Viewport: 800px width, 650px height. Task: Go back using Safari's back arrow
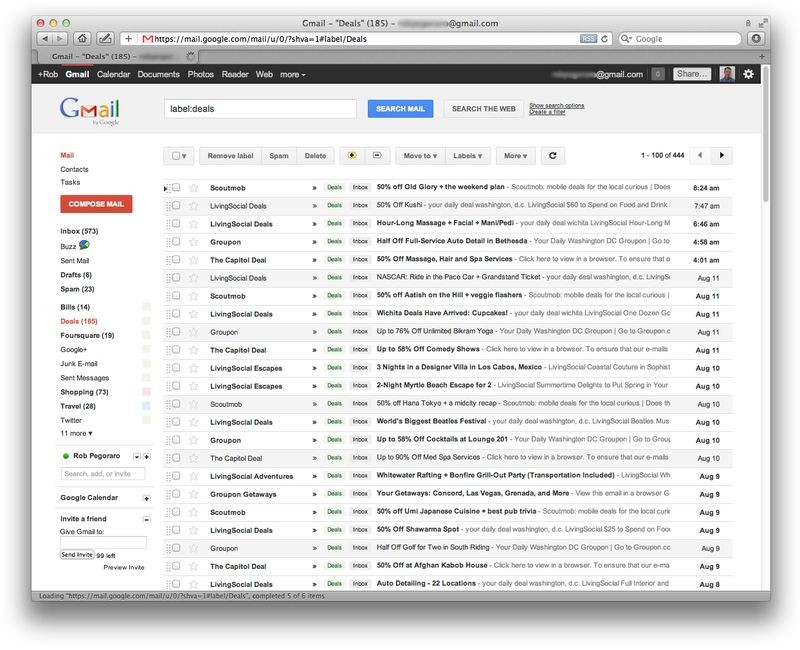[45, 39]
